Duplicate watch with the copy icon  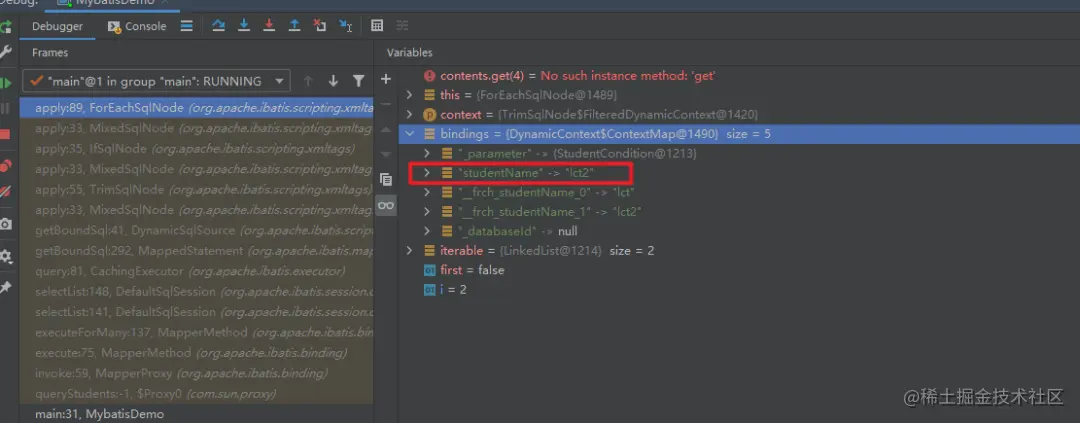386,180
